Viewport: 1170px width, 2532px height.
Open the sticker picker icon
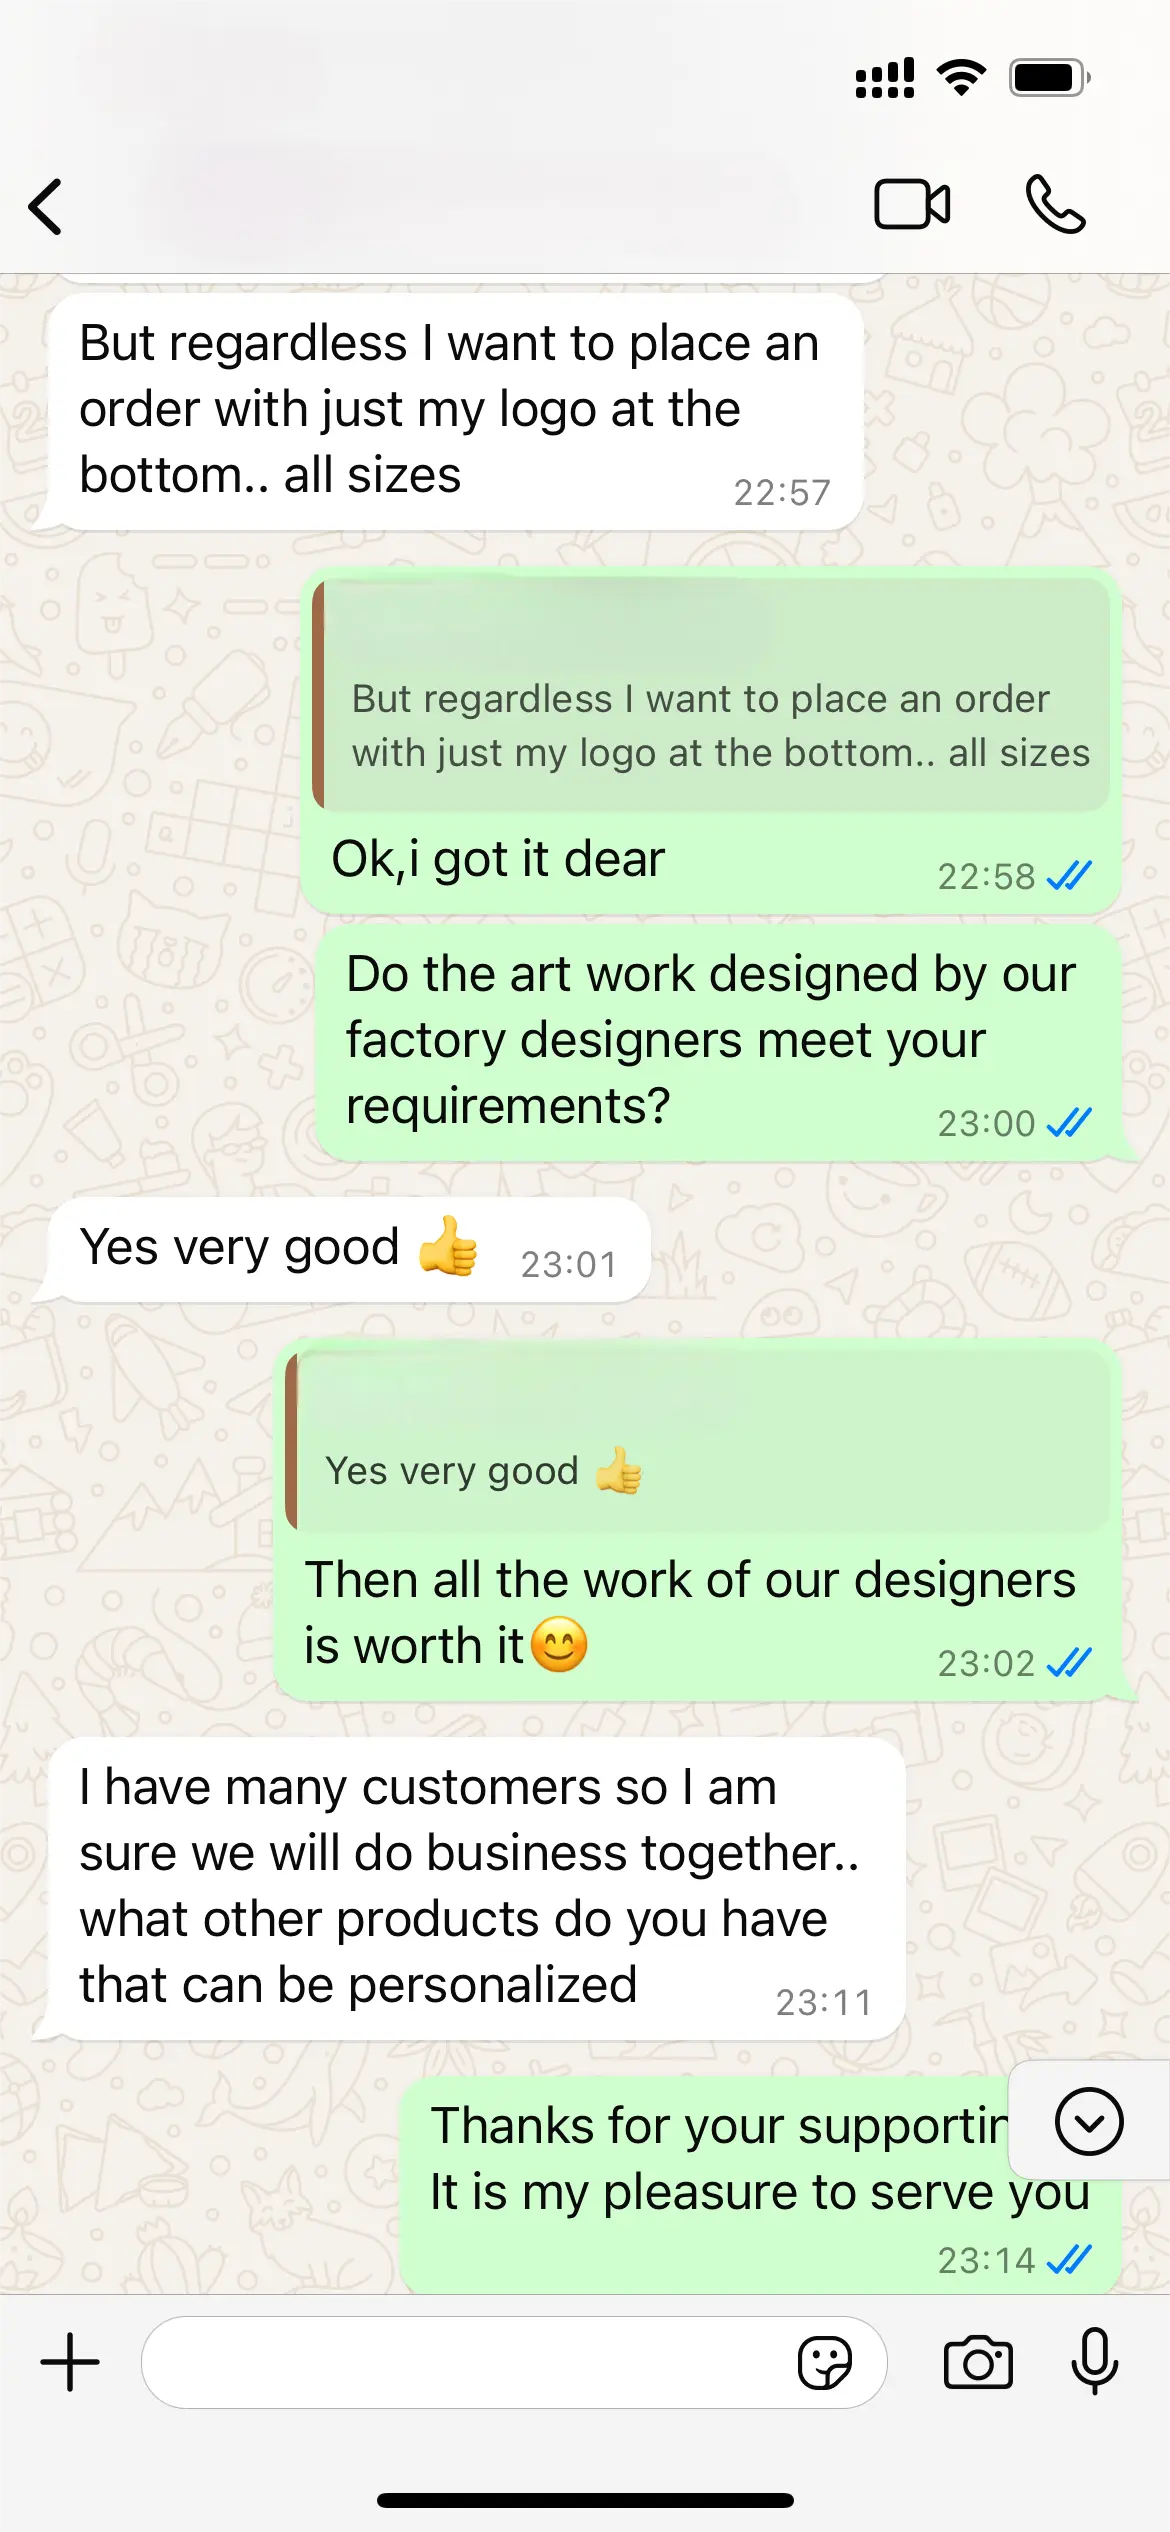[x=825, y=2363]
